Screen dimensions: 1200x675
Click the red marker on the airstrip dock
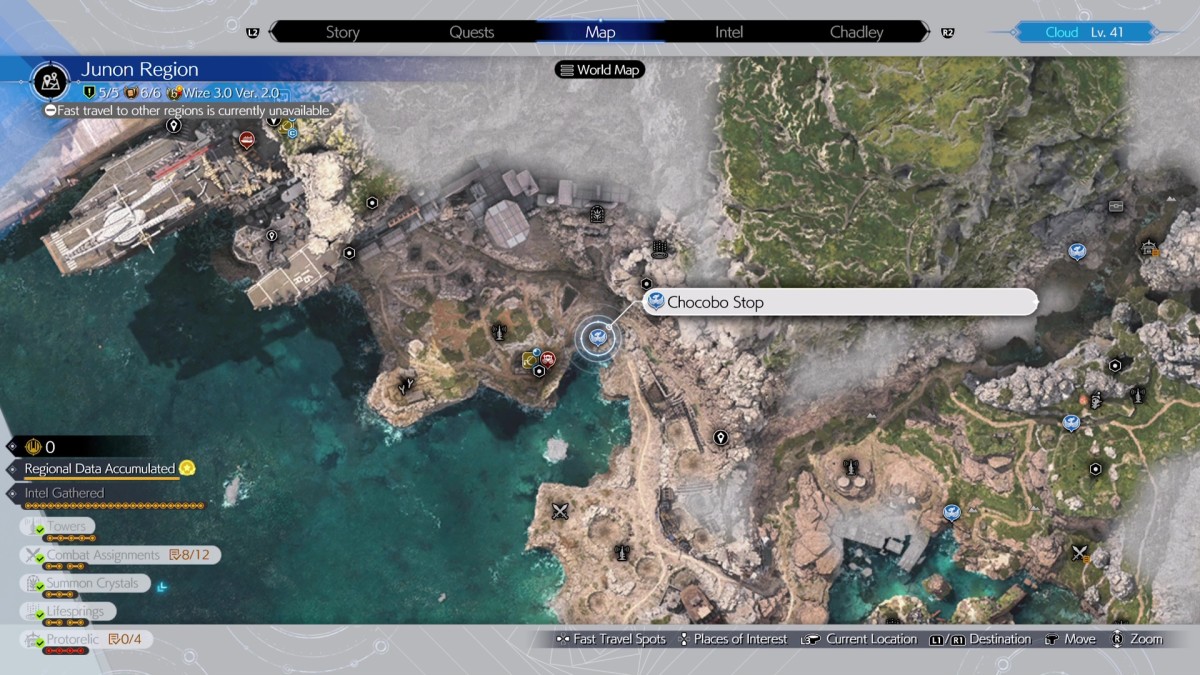pos(247,141)
